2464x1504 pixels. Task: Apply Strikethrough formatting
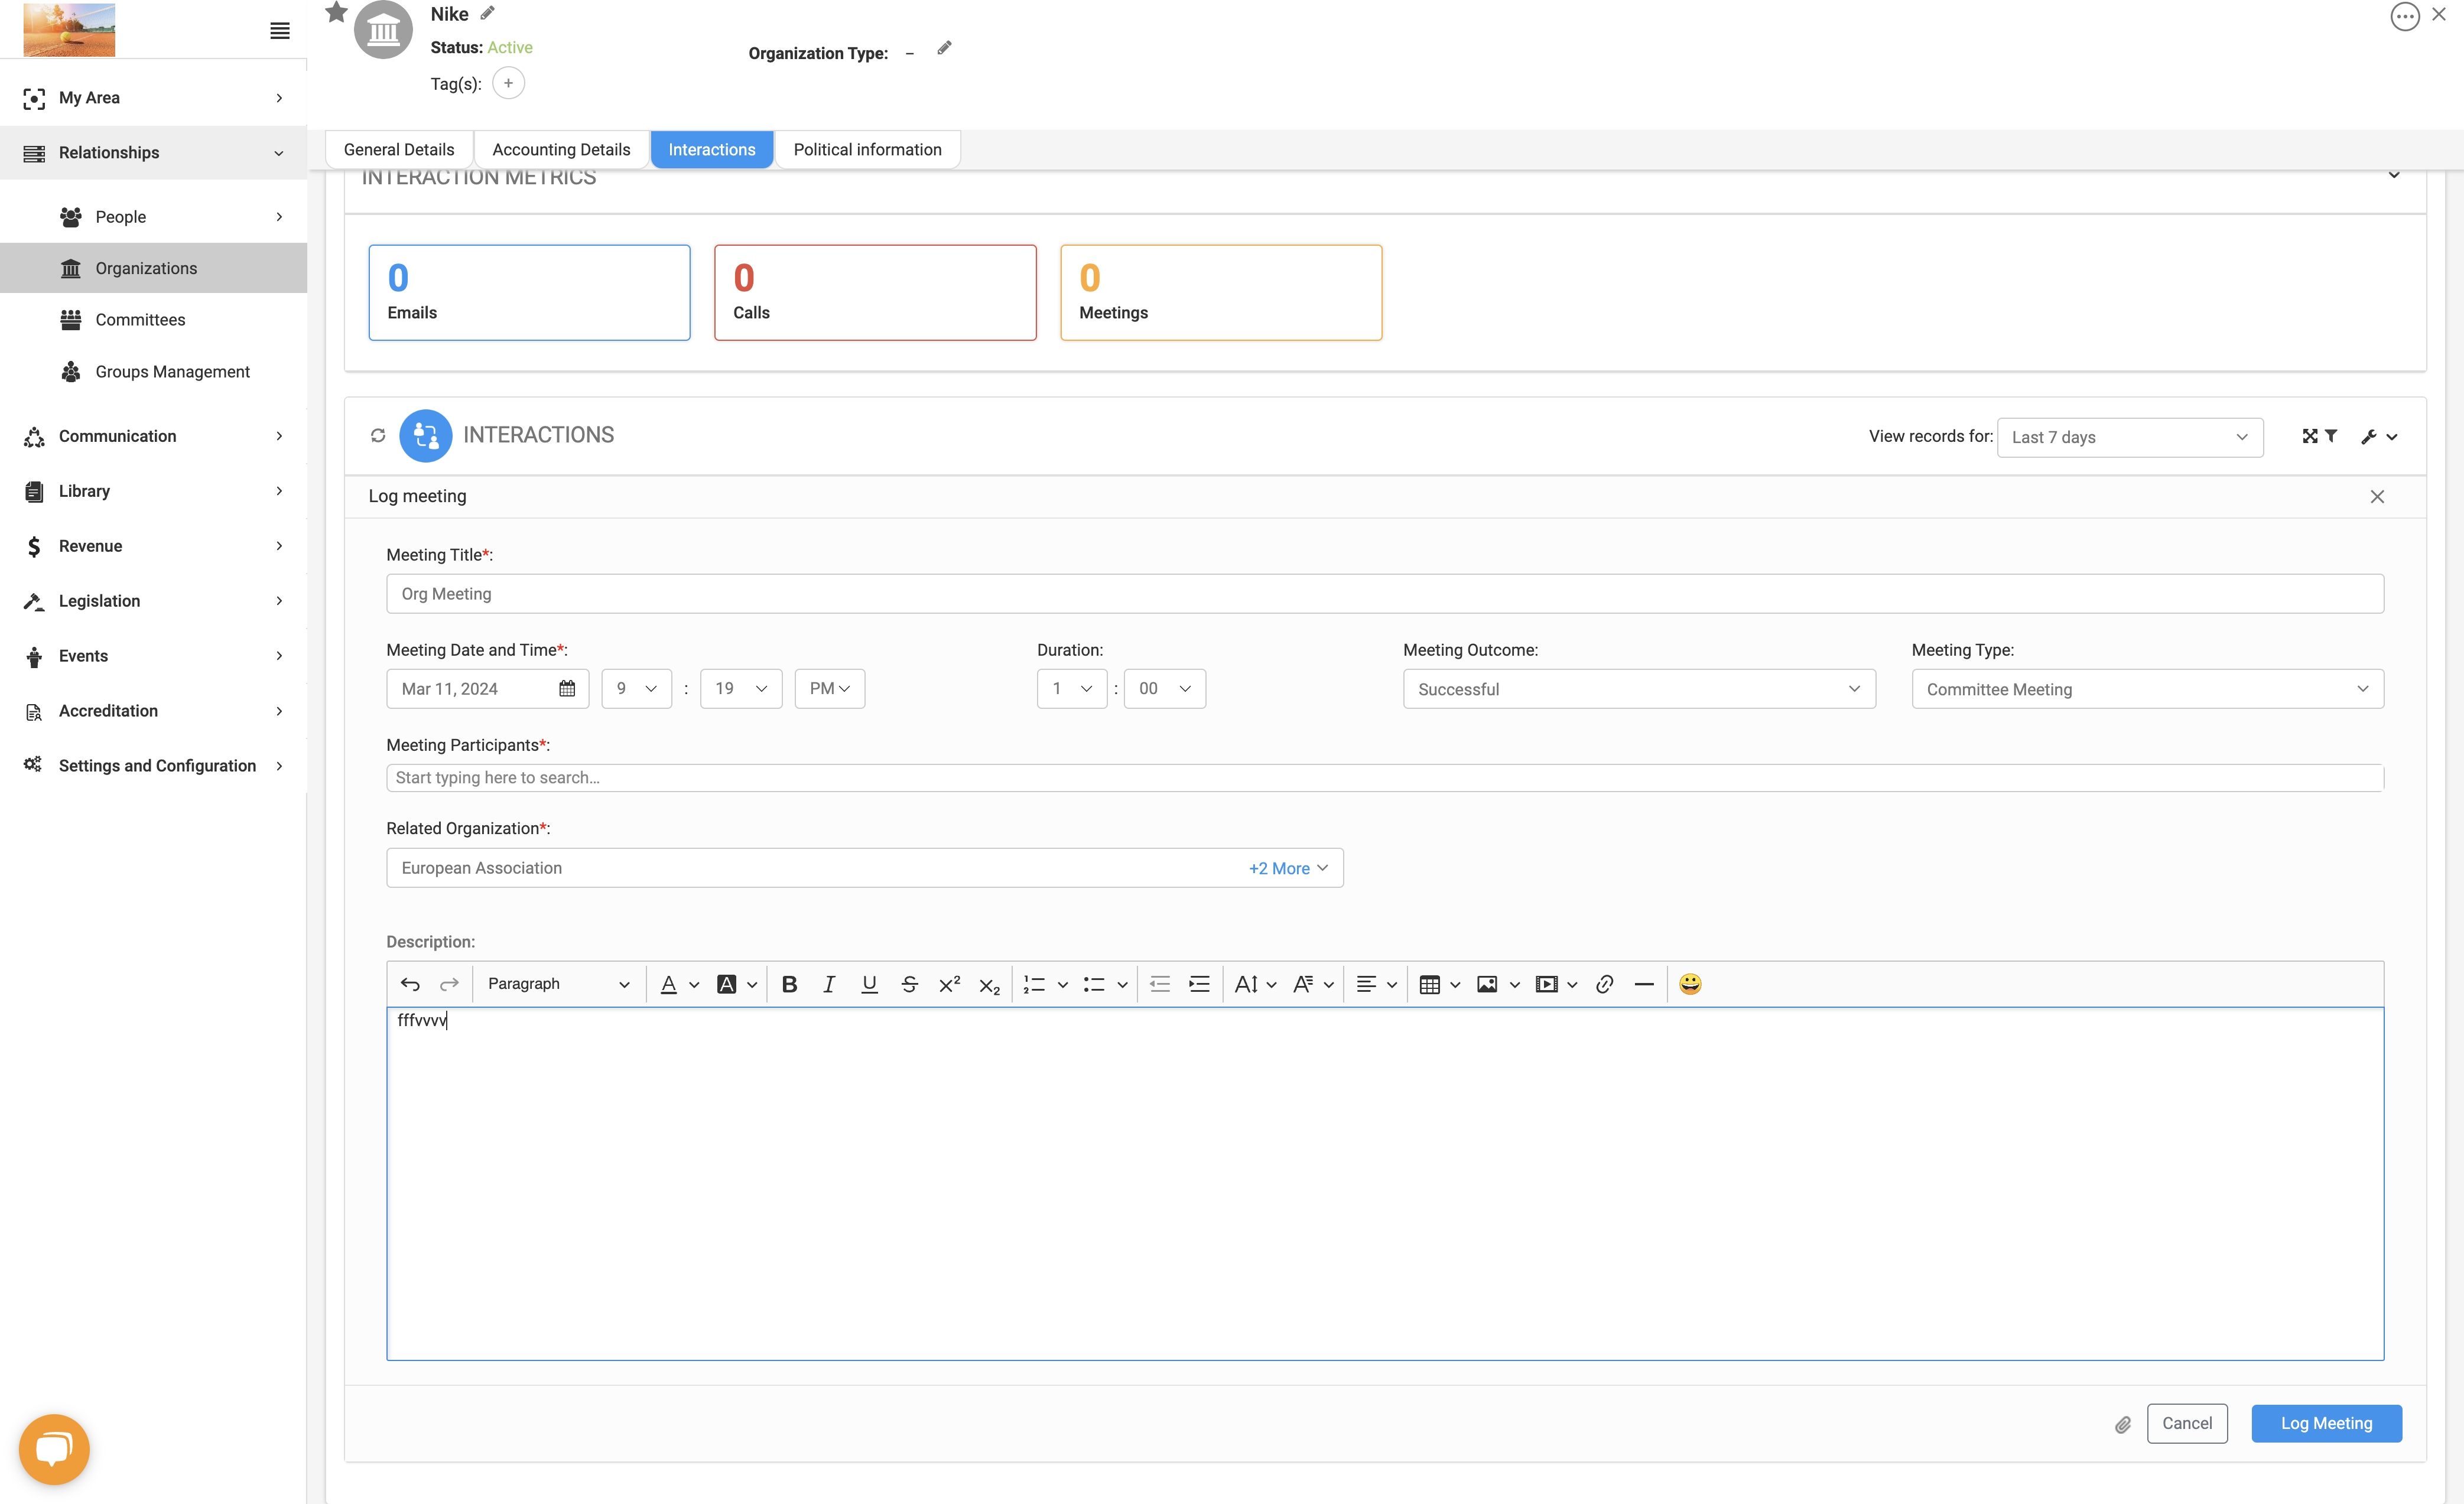(909, 984)
